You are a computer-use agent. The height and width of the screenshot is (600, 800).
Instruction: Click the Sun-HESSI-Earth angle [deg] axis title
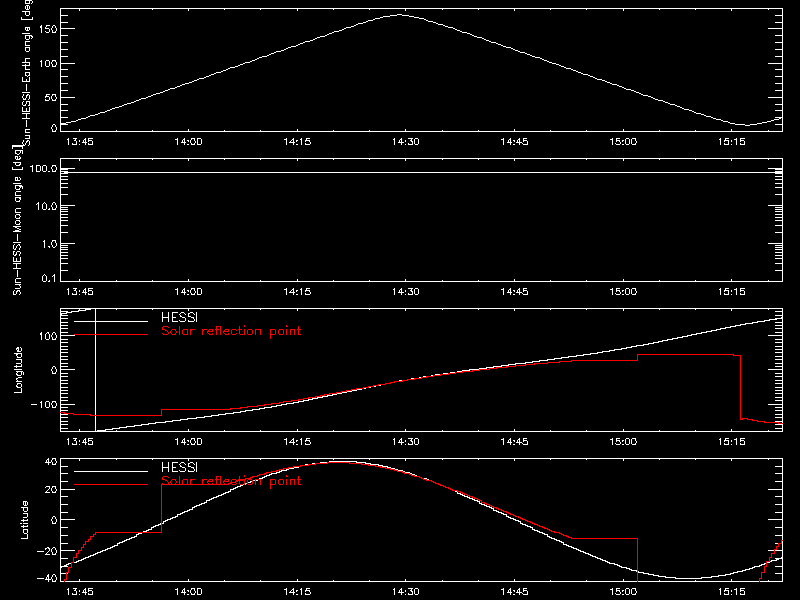coord(27,72)
